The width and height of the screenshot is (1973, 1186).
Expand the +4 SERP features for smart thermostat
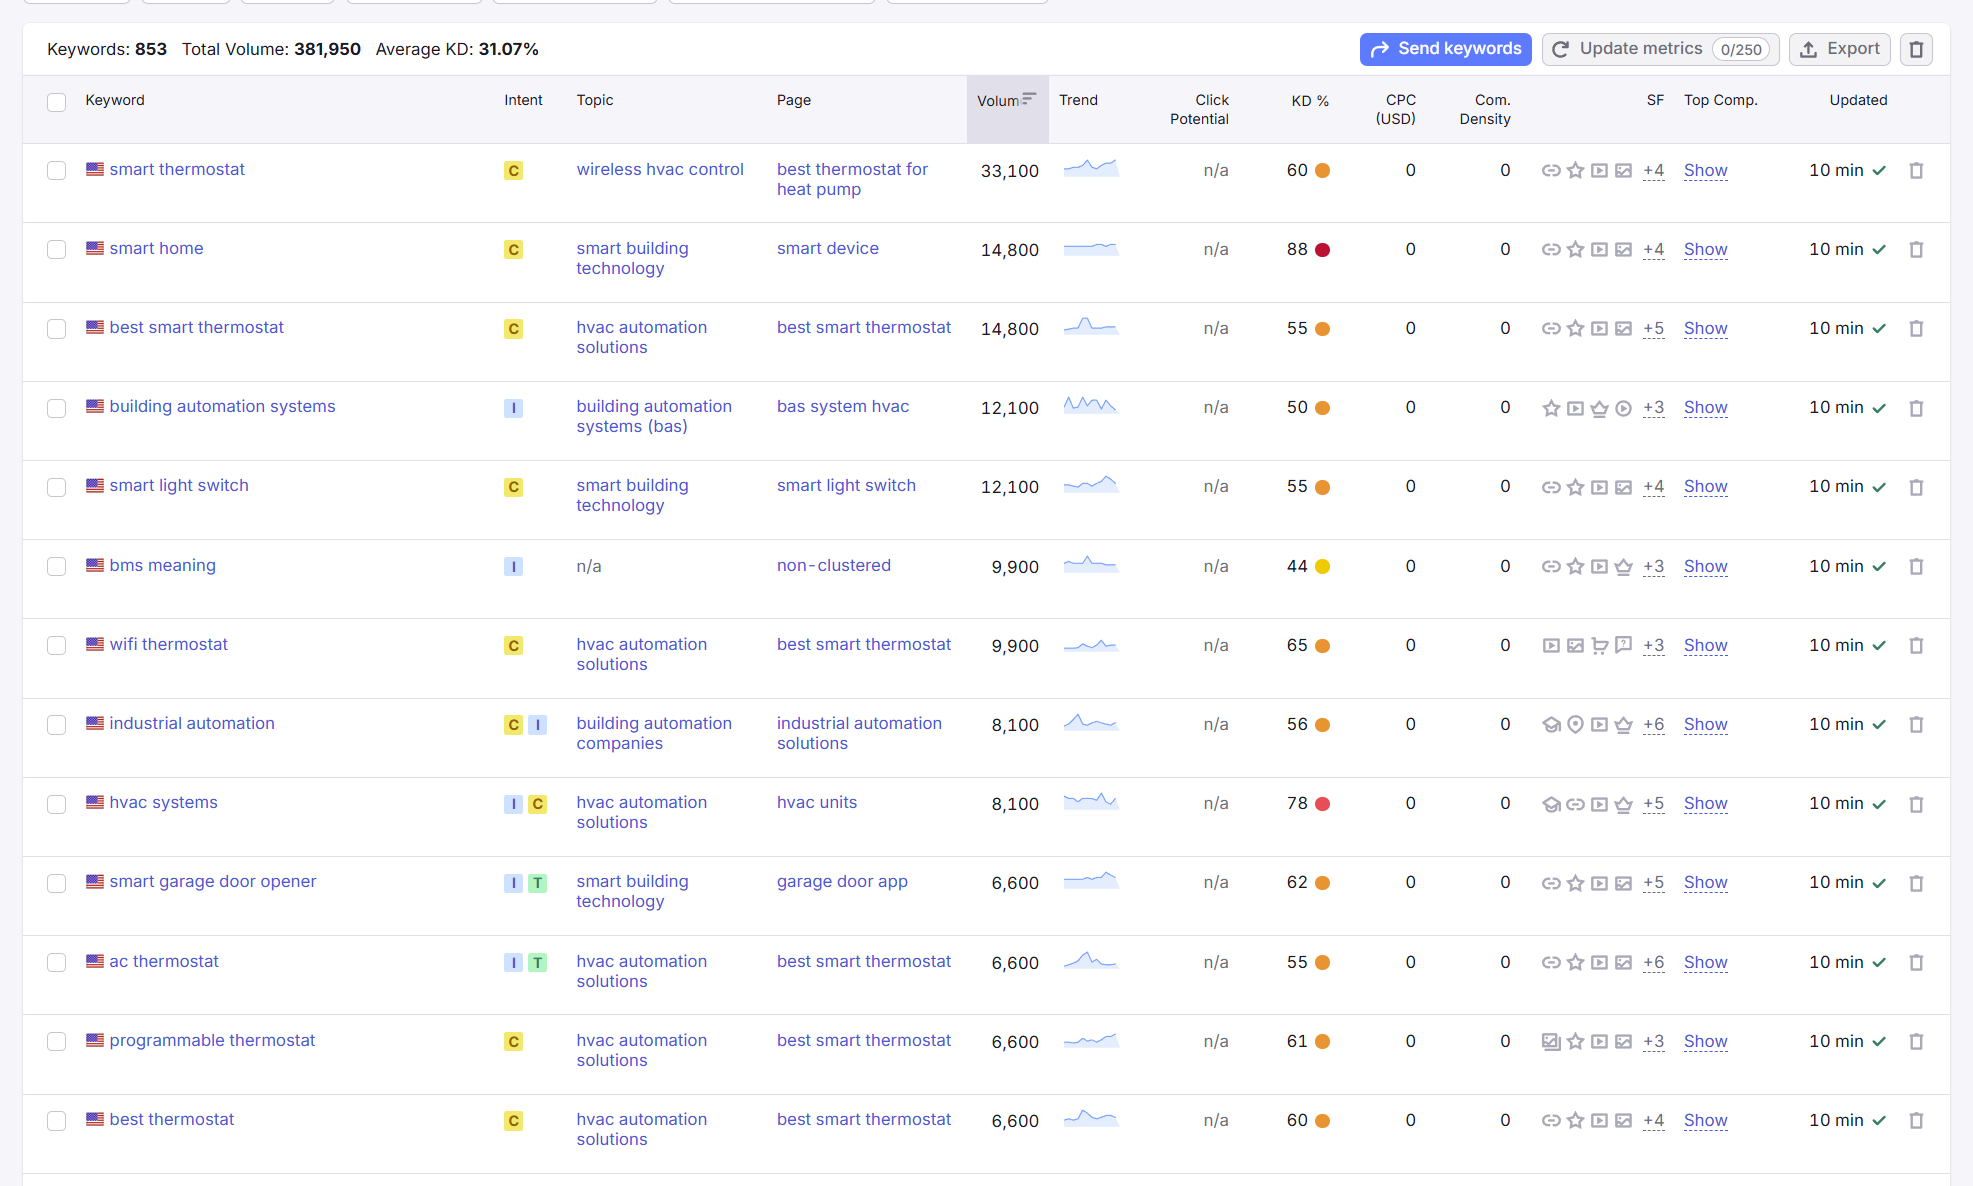[1653, 171]
